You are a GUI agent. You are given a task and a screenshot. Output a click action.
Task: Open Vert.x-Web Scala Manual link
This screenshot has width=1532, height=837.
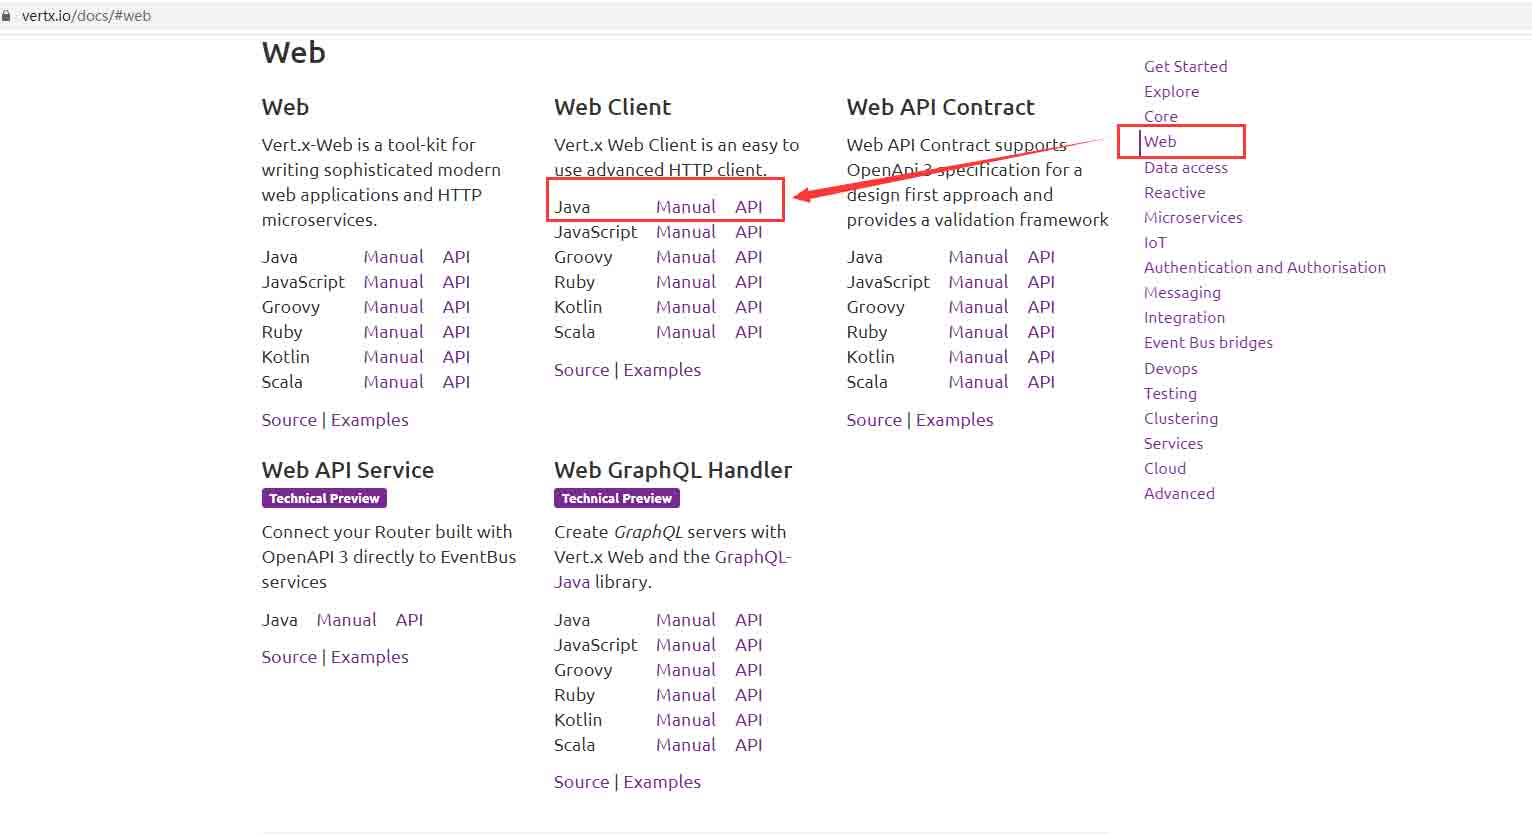point(393,382)
